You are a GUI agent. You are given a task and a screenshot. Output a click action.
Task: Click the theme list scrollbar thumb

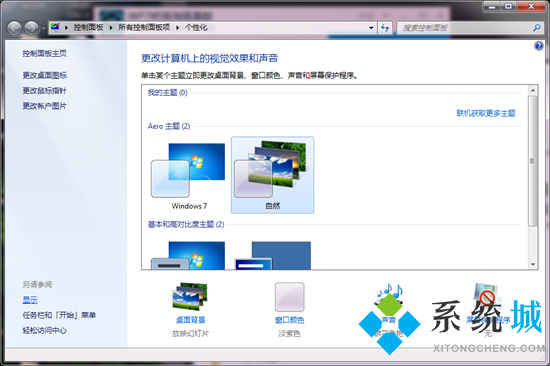pyautogui.click(x=533, y=161)
